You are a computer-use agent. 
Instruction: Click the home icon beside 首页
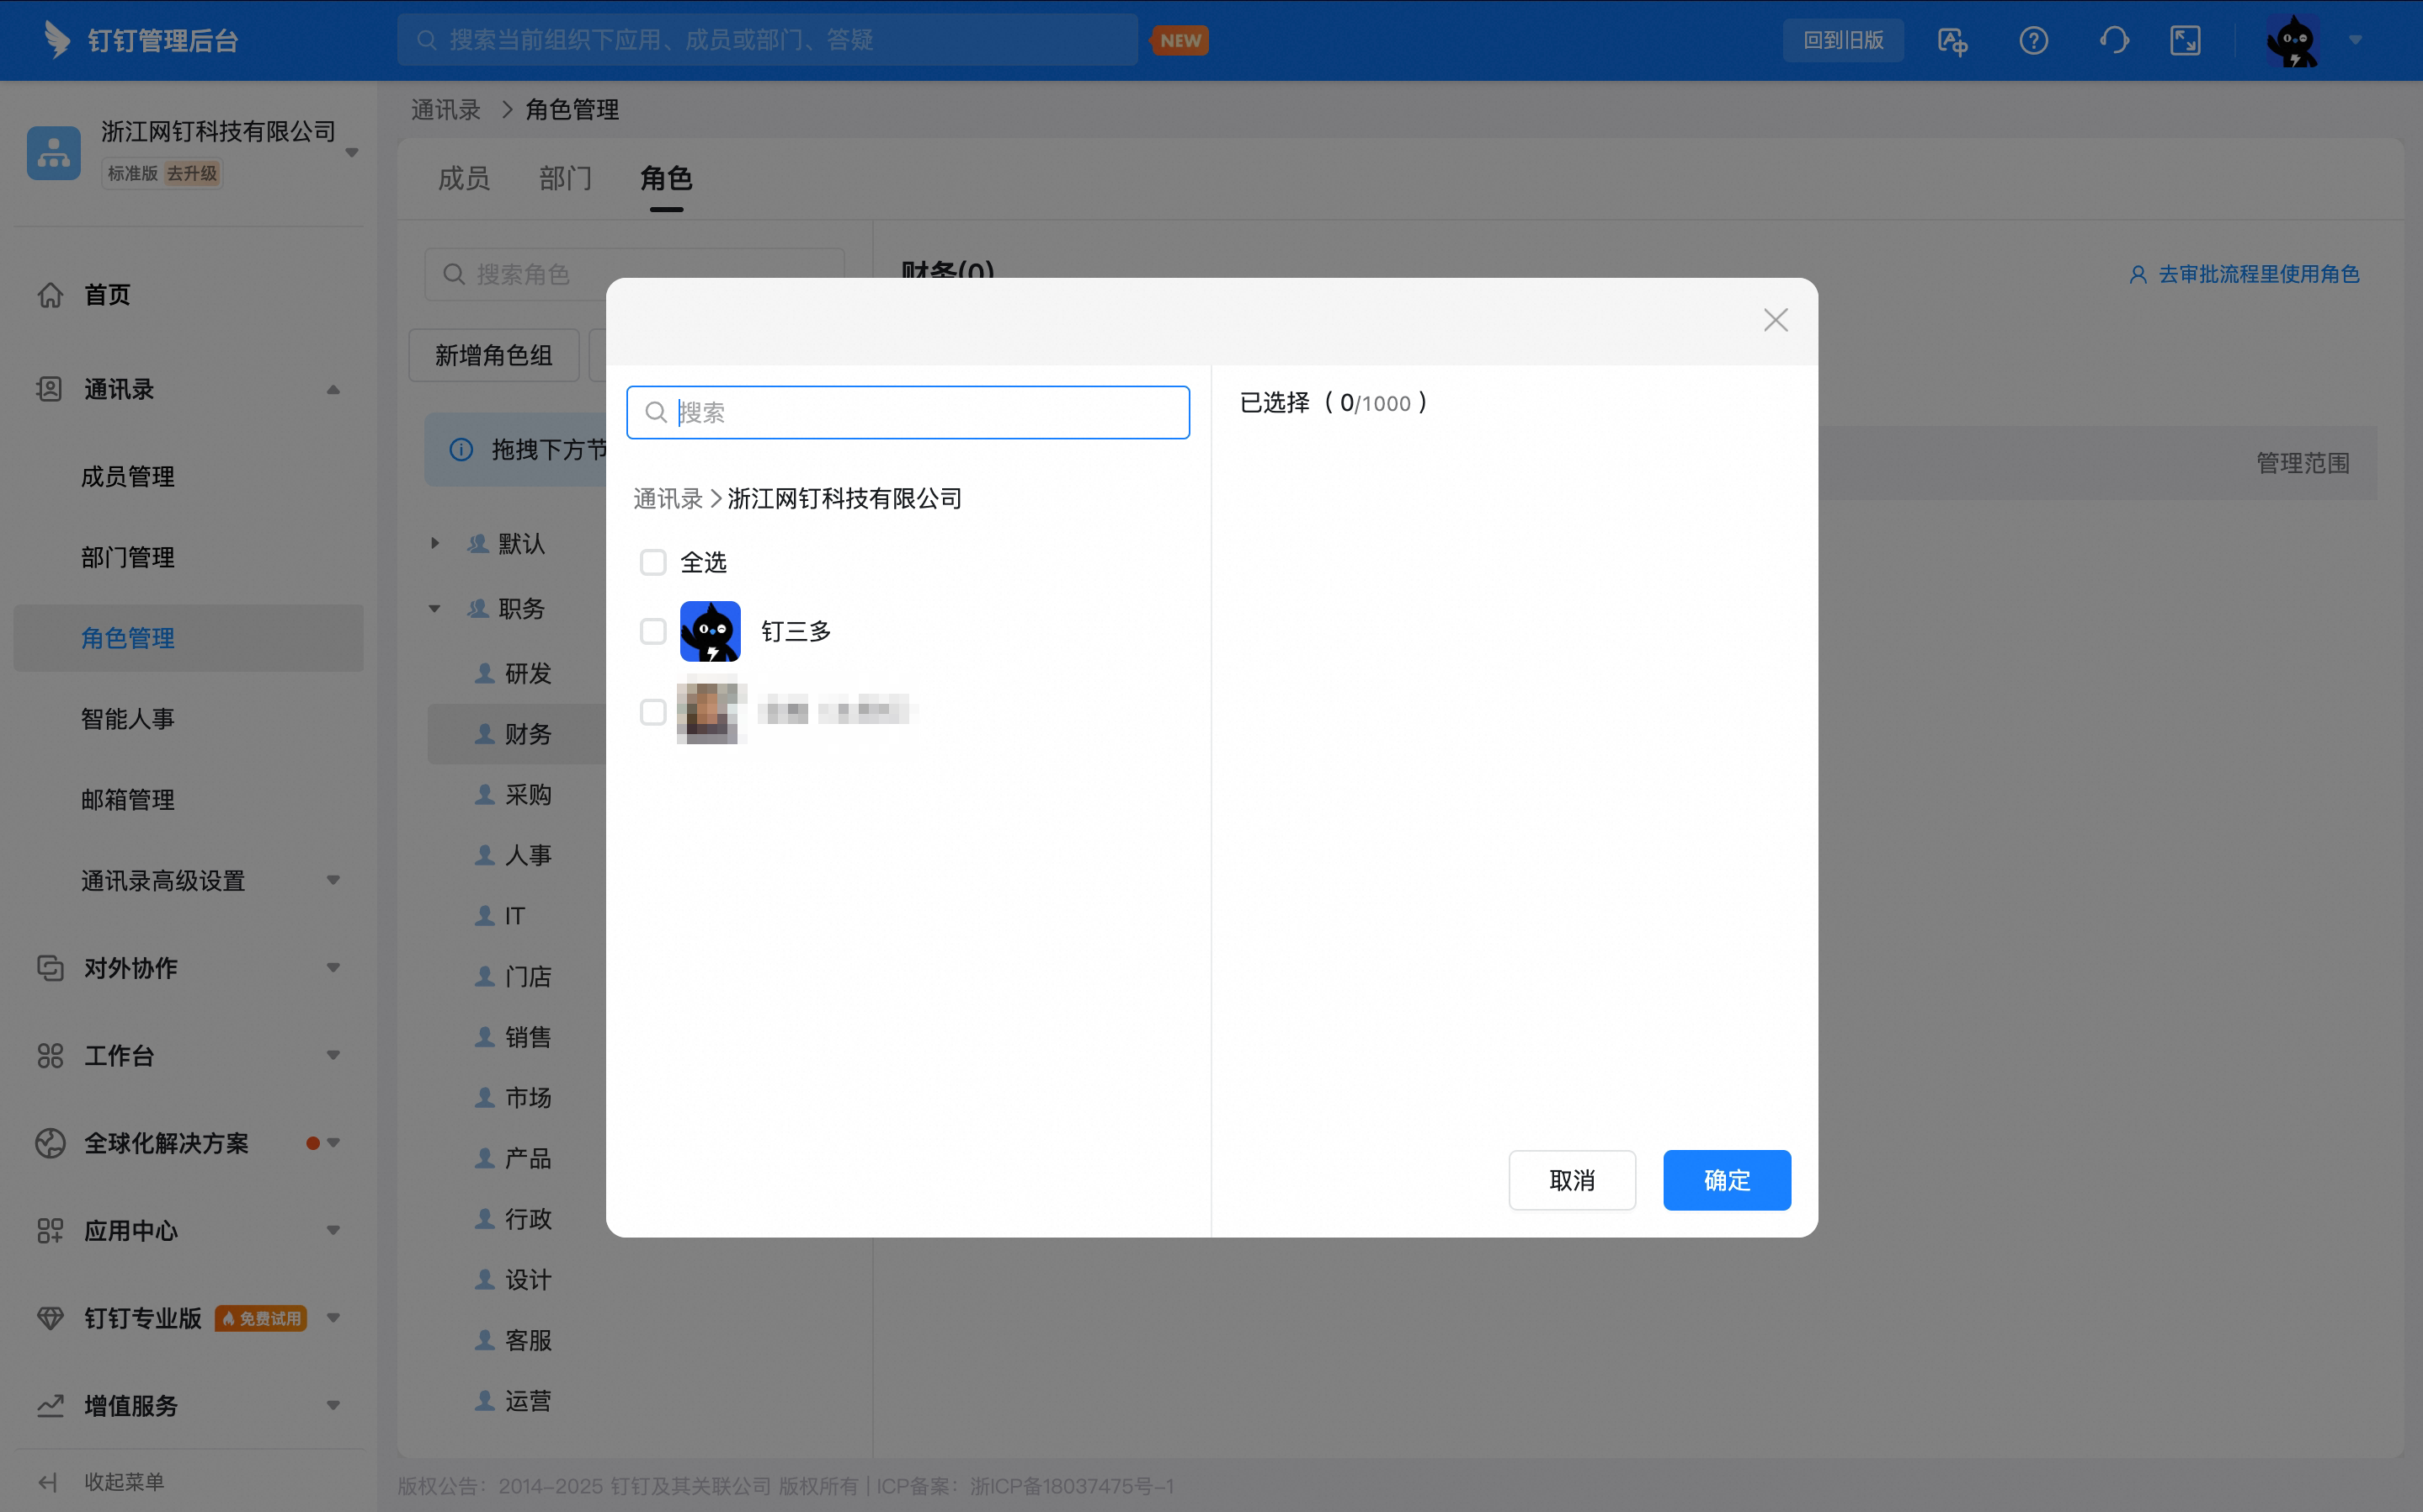pos(50,295)
